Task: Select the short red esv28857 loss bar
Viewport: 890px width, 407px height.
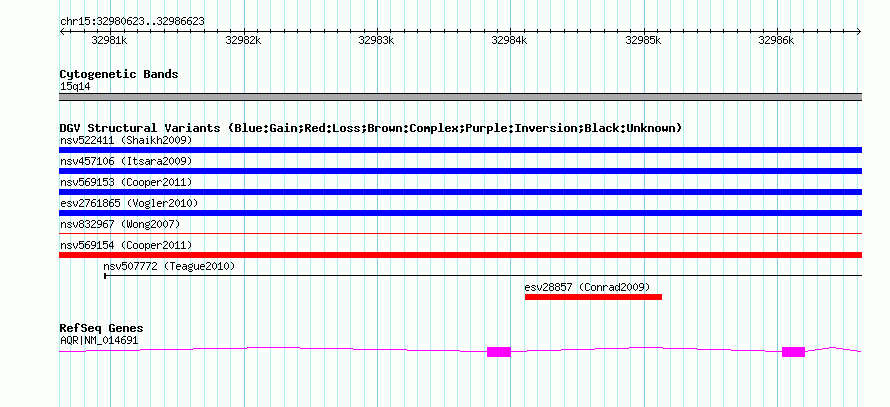Action: pyautogui.click(x=593, y=297)
